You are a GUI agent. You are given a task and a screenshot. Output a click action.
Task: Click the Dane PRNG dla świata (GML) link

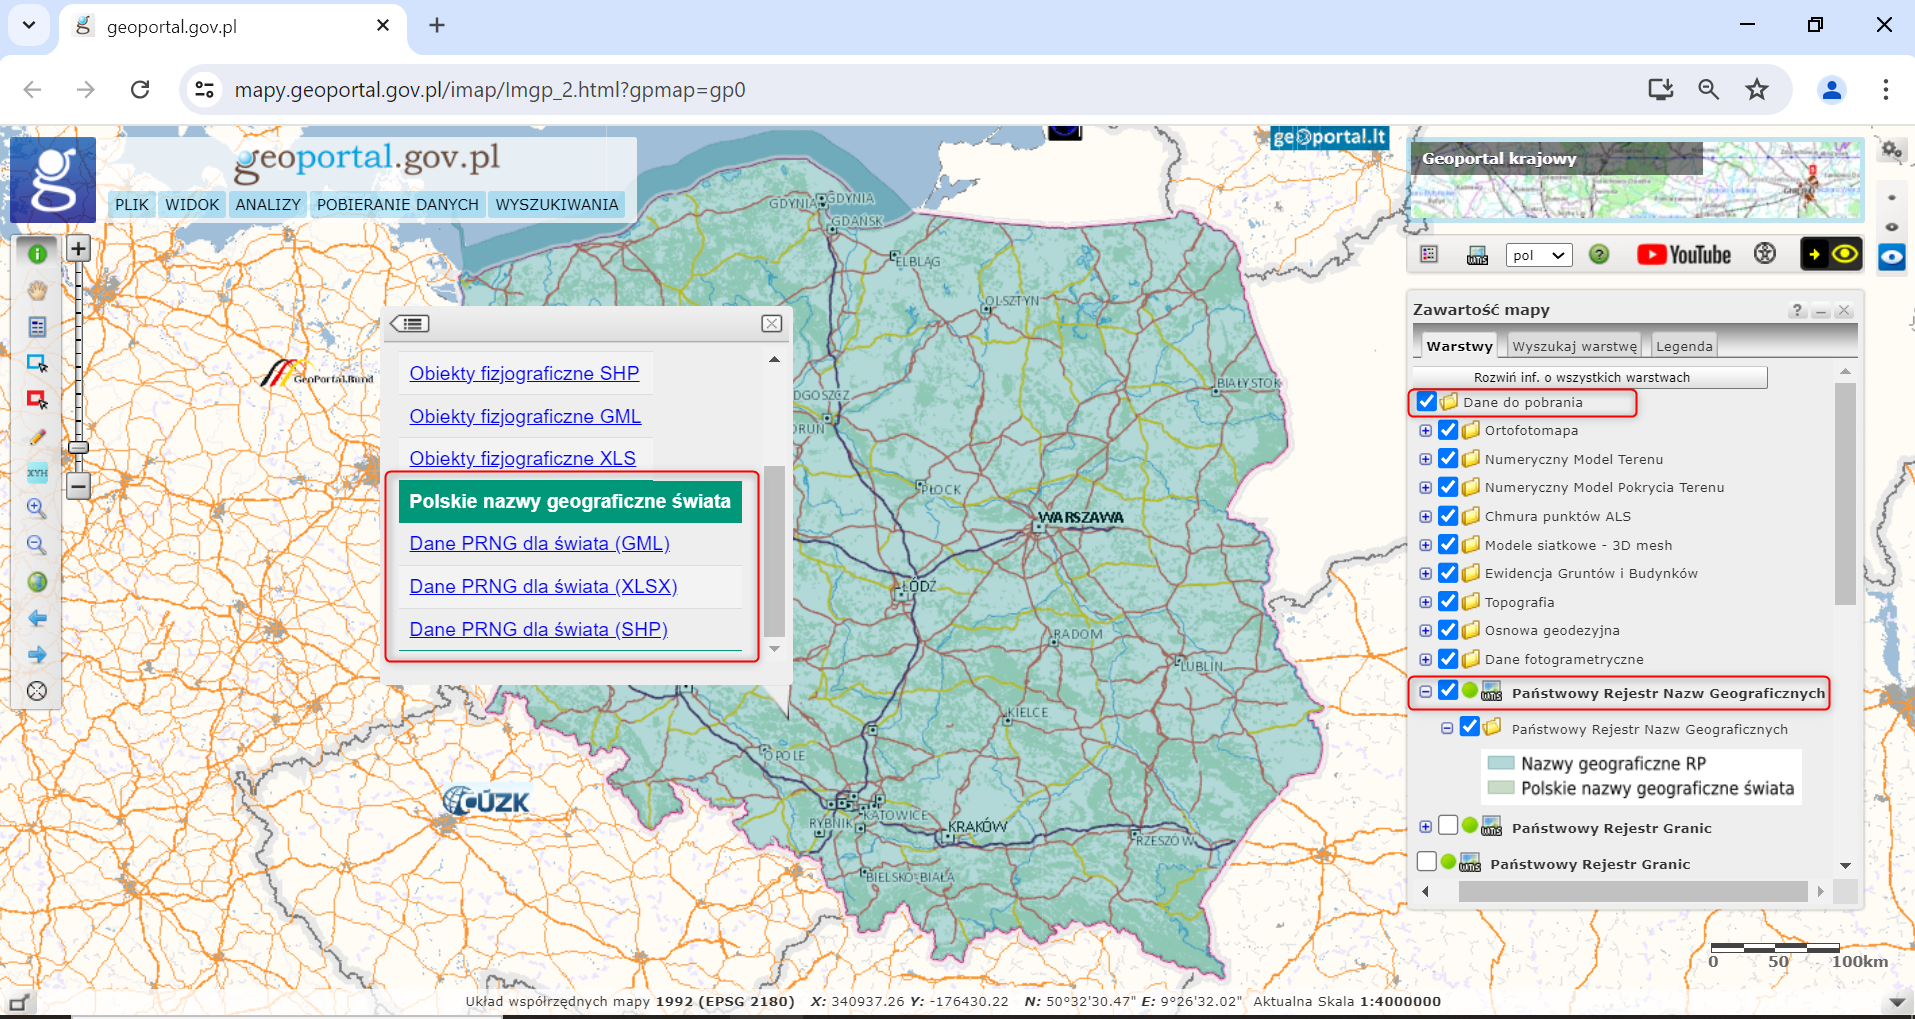click(x=539, y=544)
